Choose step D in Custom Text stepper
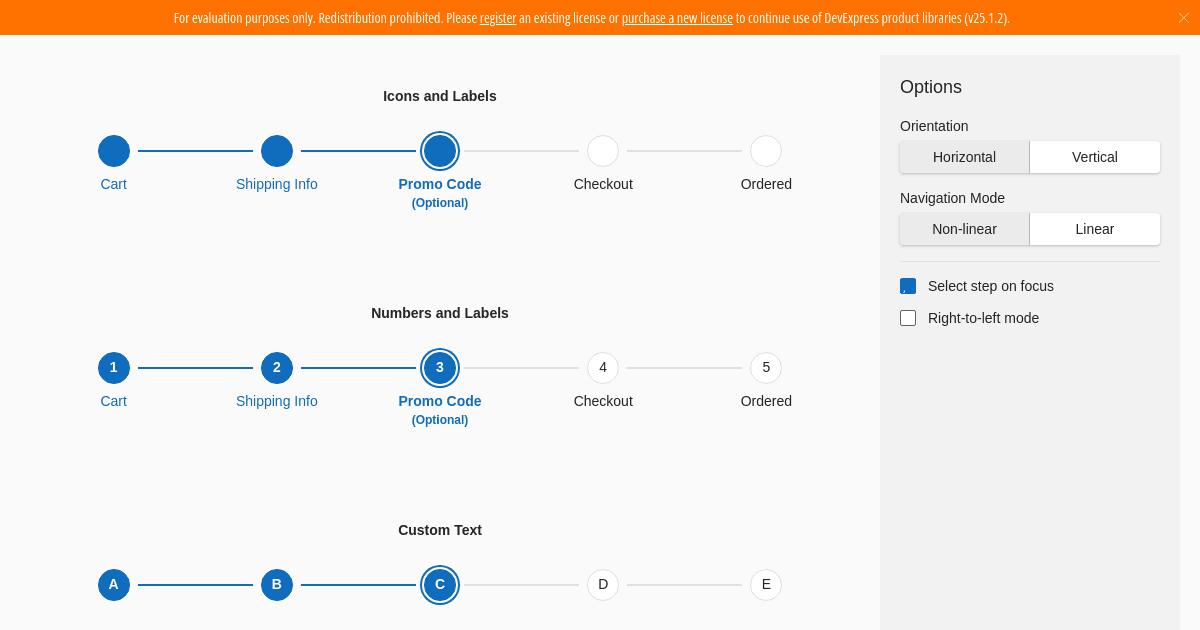 (x=603, y=585)
